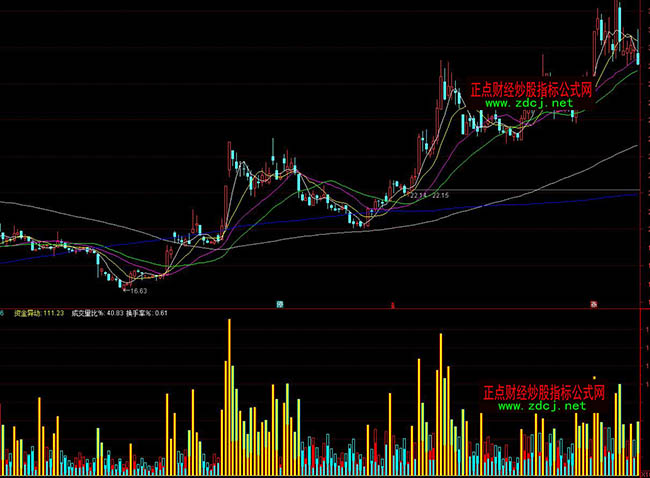Click the cyan marker icon under the chart
Image resolution: width=650 pixels, height=478 pixels.
tap(281, 302)
